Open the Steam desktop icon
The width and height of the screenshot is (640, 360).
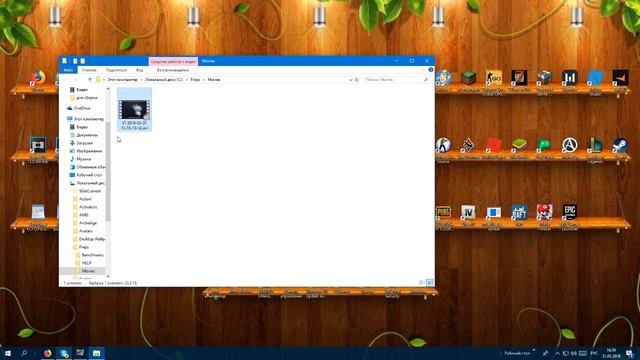point(620,145)
